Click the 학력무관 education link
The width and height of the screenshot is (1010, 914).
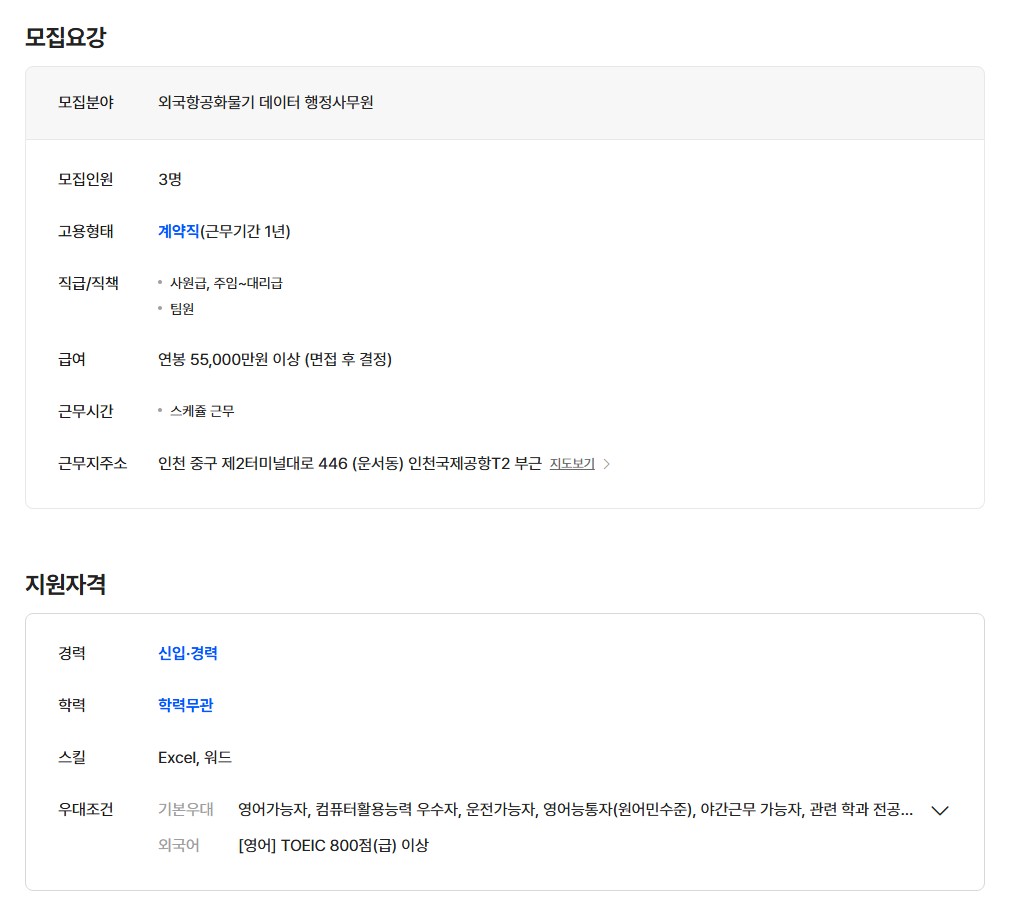(x=186, y=705)
